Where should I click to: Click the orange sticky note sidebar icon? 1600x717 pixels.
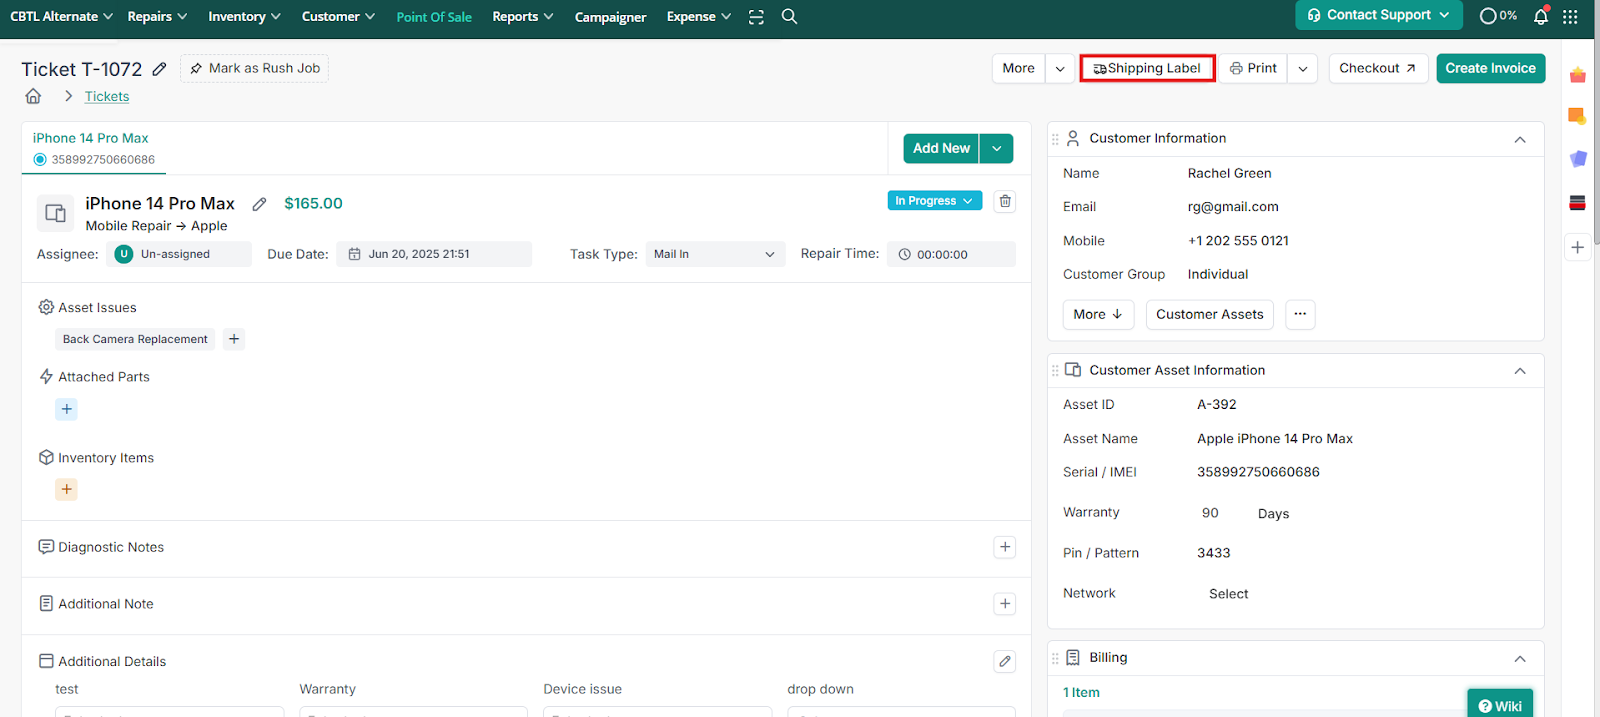click(1578, 116)
